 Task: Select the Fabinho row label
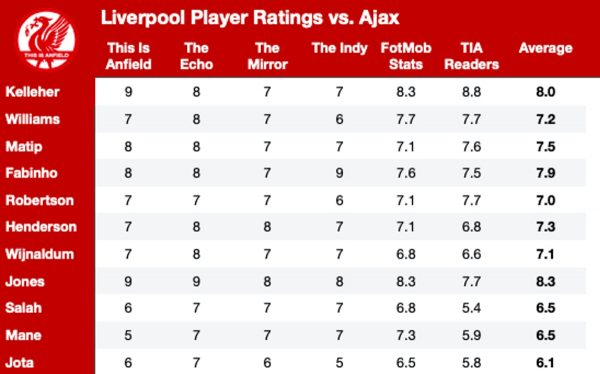31,173
